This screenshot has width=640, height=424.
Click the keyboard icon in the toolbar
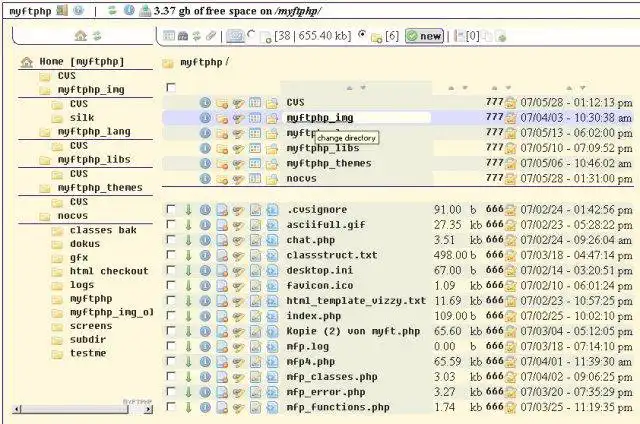236,36
